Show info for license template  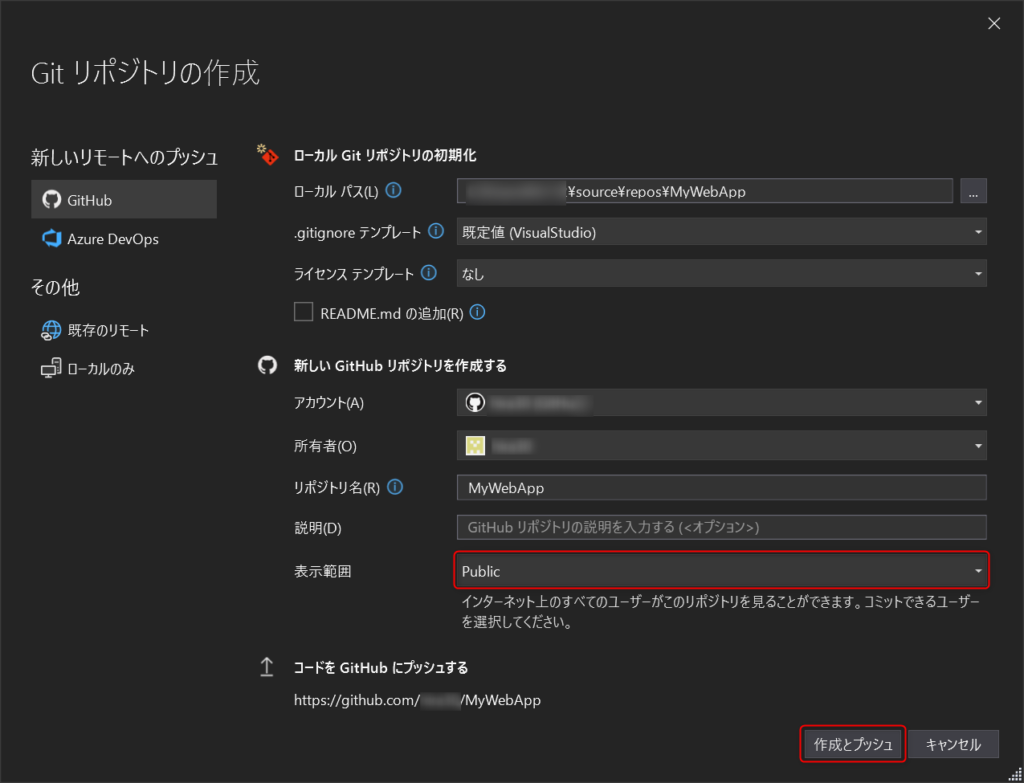(x=428, y=273)
